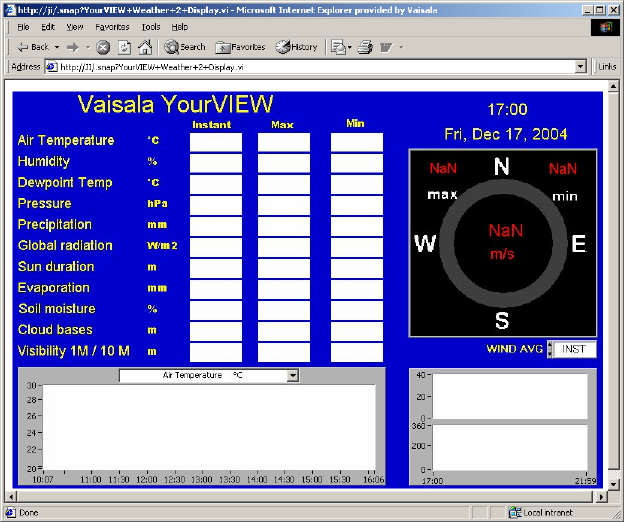This screenshot has width=624, height=522.
Task: Click the Global radiation label
Action: pyautogui.click(x=65, y=245)
